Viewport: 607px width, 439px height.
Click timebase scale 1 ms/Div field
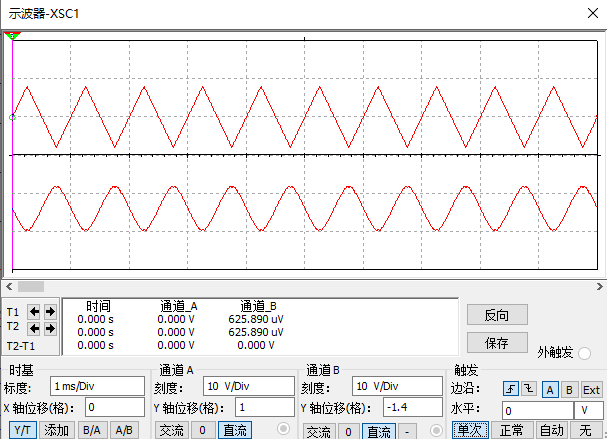[98, 386]
